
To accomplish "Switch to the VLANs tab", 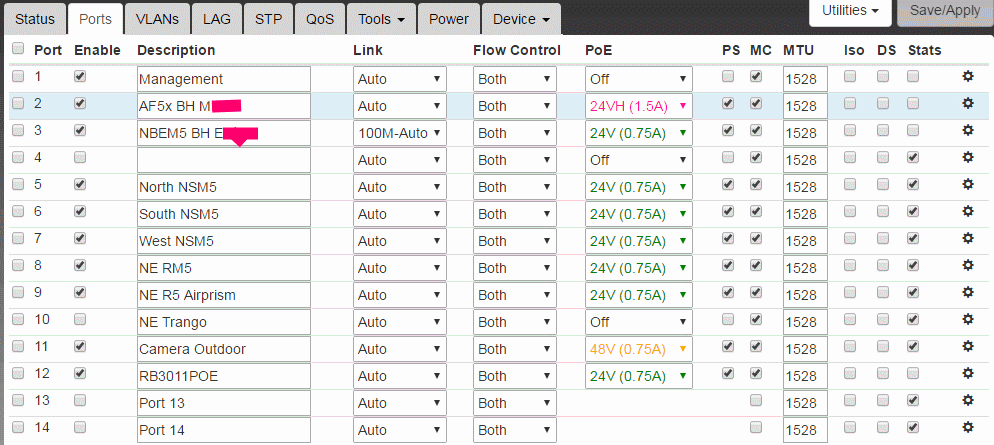I will [x=158, y=19].
